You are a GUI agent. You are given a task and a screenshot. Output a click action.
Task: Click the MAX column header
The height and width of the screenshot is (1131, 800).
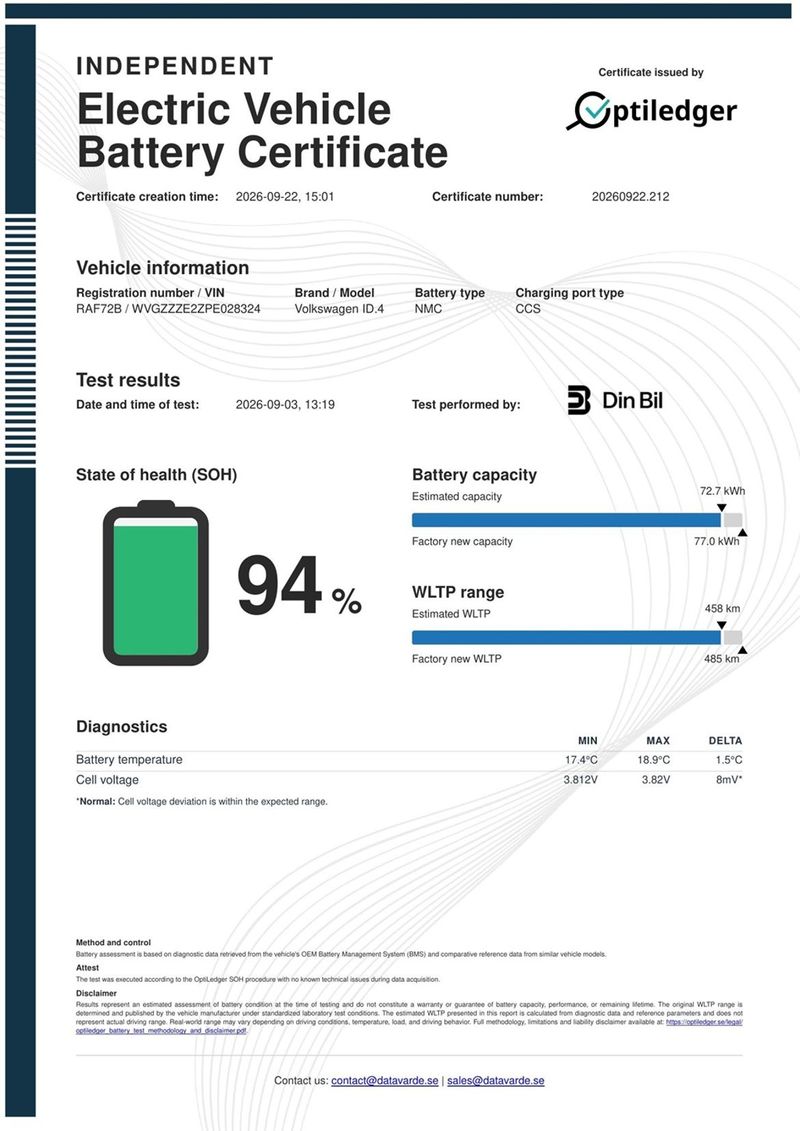pos(658,741)
